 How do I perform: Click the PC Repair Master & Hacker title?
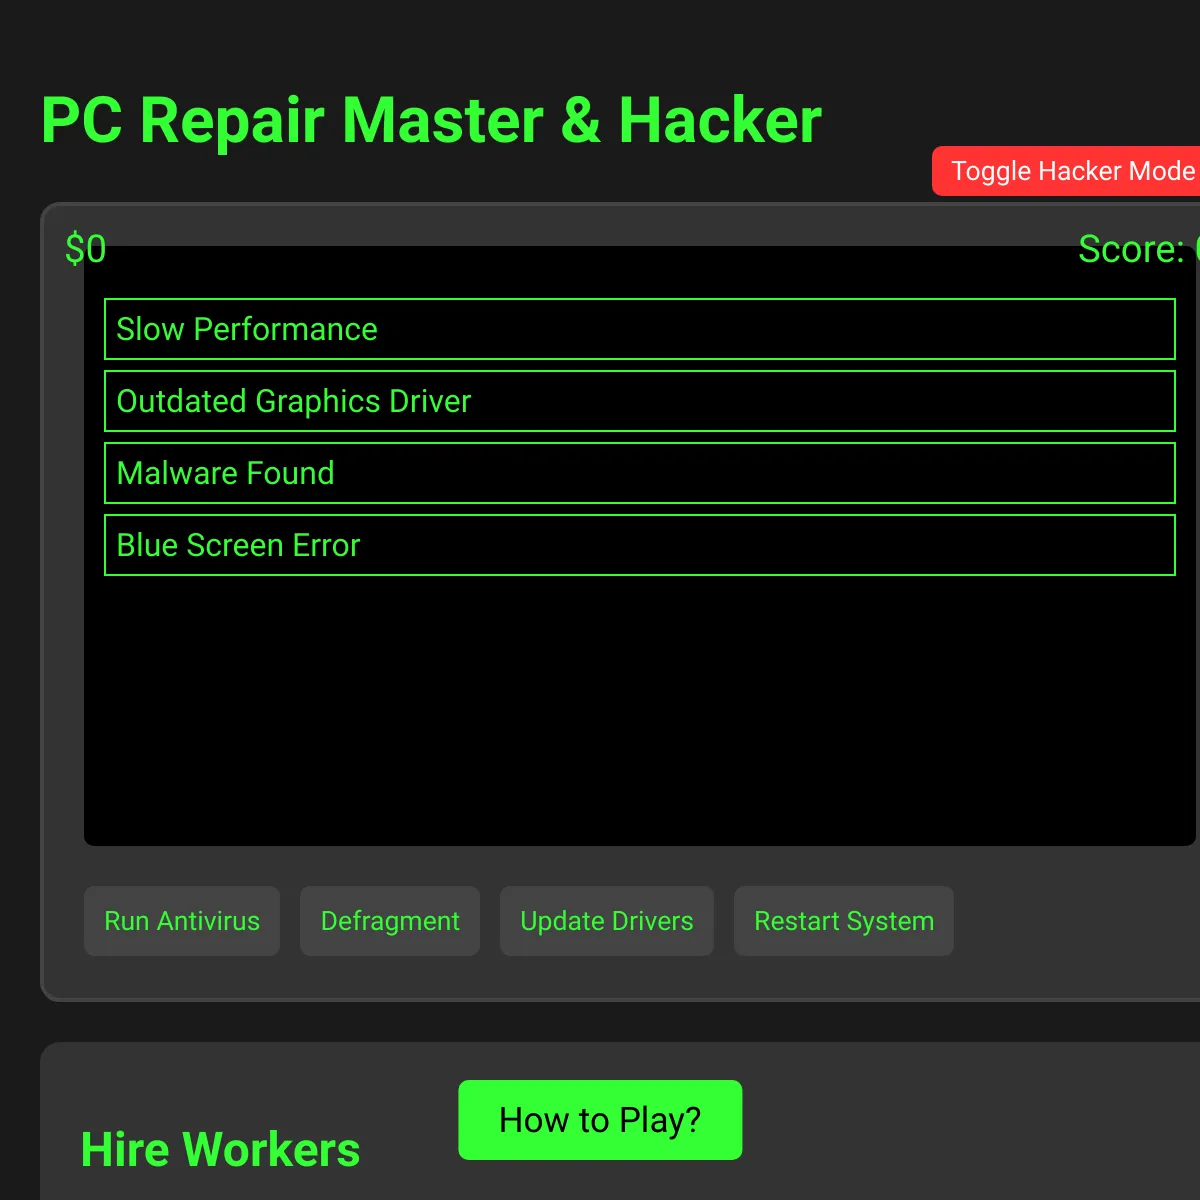click(x=431, y=121)
